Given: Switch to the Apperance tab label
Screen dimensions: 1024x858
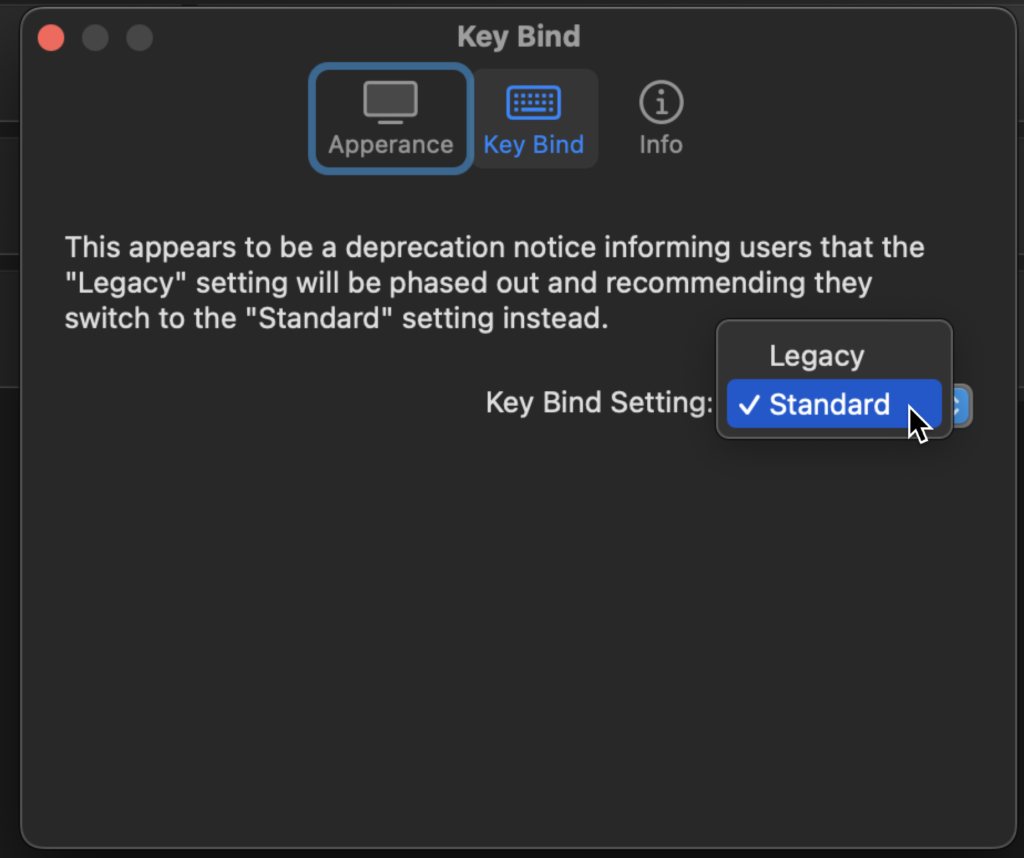Looking at the screenshot, I should pyautogui.click(x=391, y=144).
